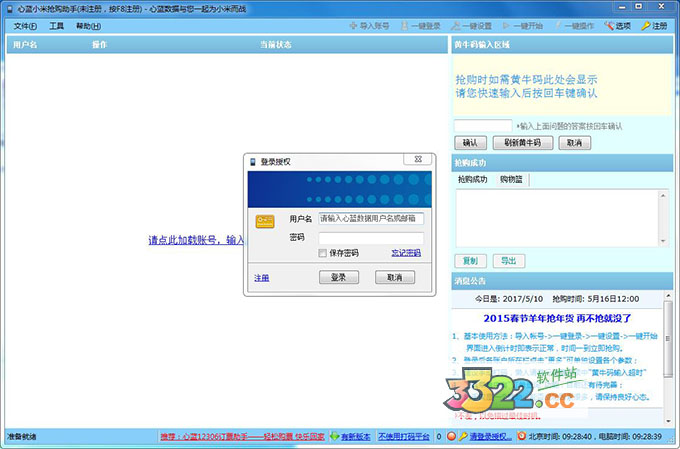Open the 工具 menu
Viewport: 680px width, 449px height.
tap(56, 26)
